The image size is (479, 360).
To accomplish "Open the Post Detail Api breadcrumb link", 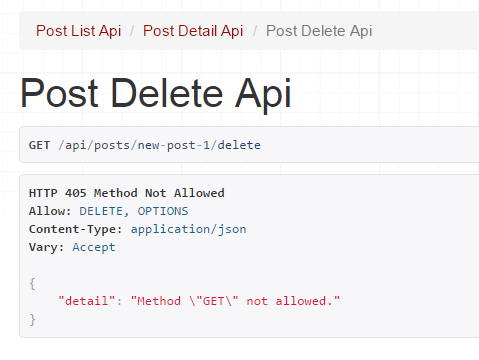I will pos(193,31).
